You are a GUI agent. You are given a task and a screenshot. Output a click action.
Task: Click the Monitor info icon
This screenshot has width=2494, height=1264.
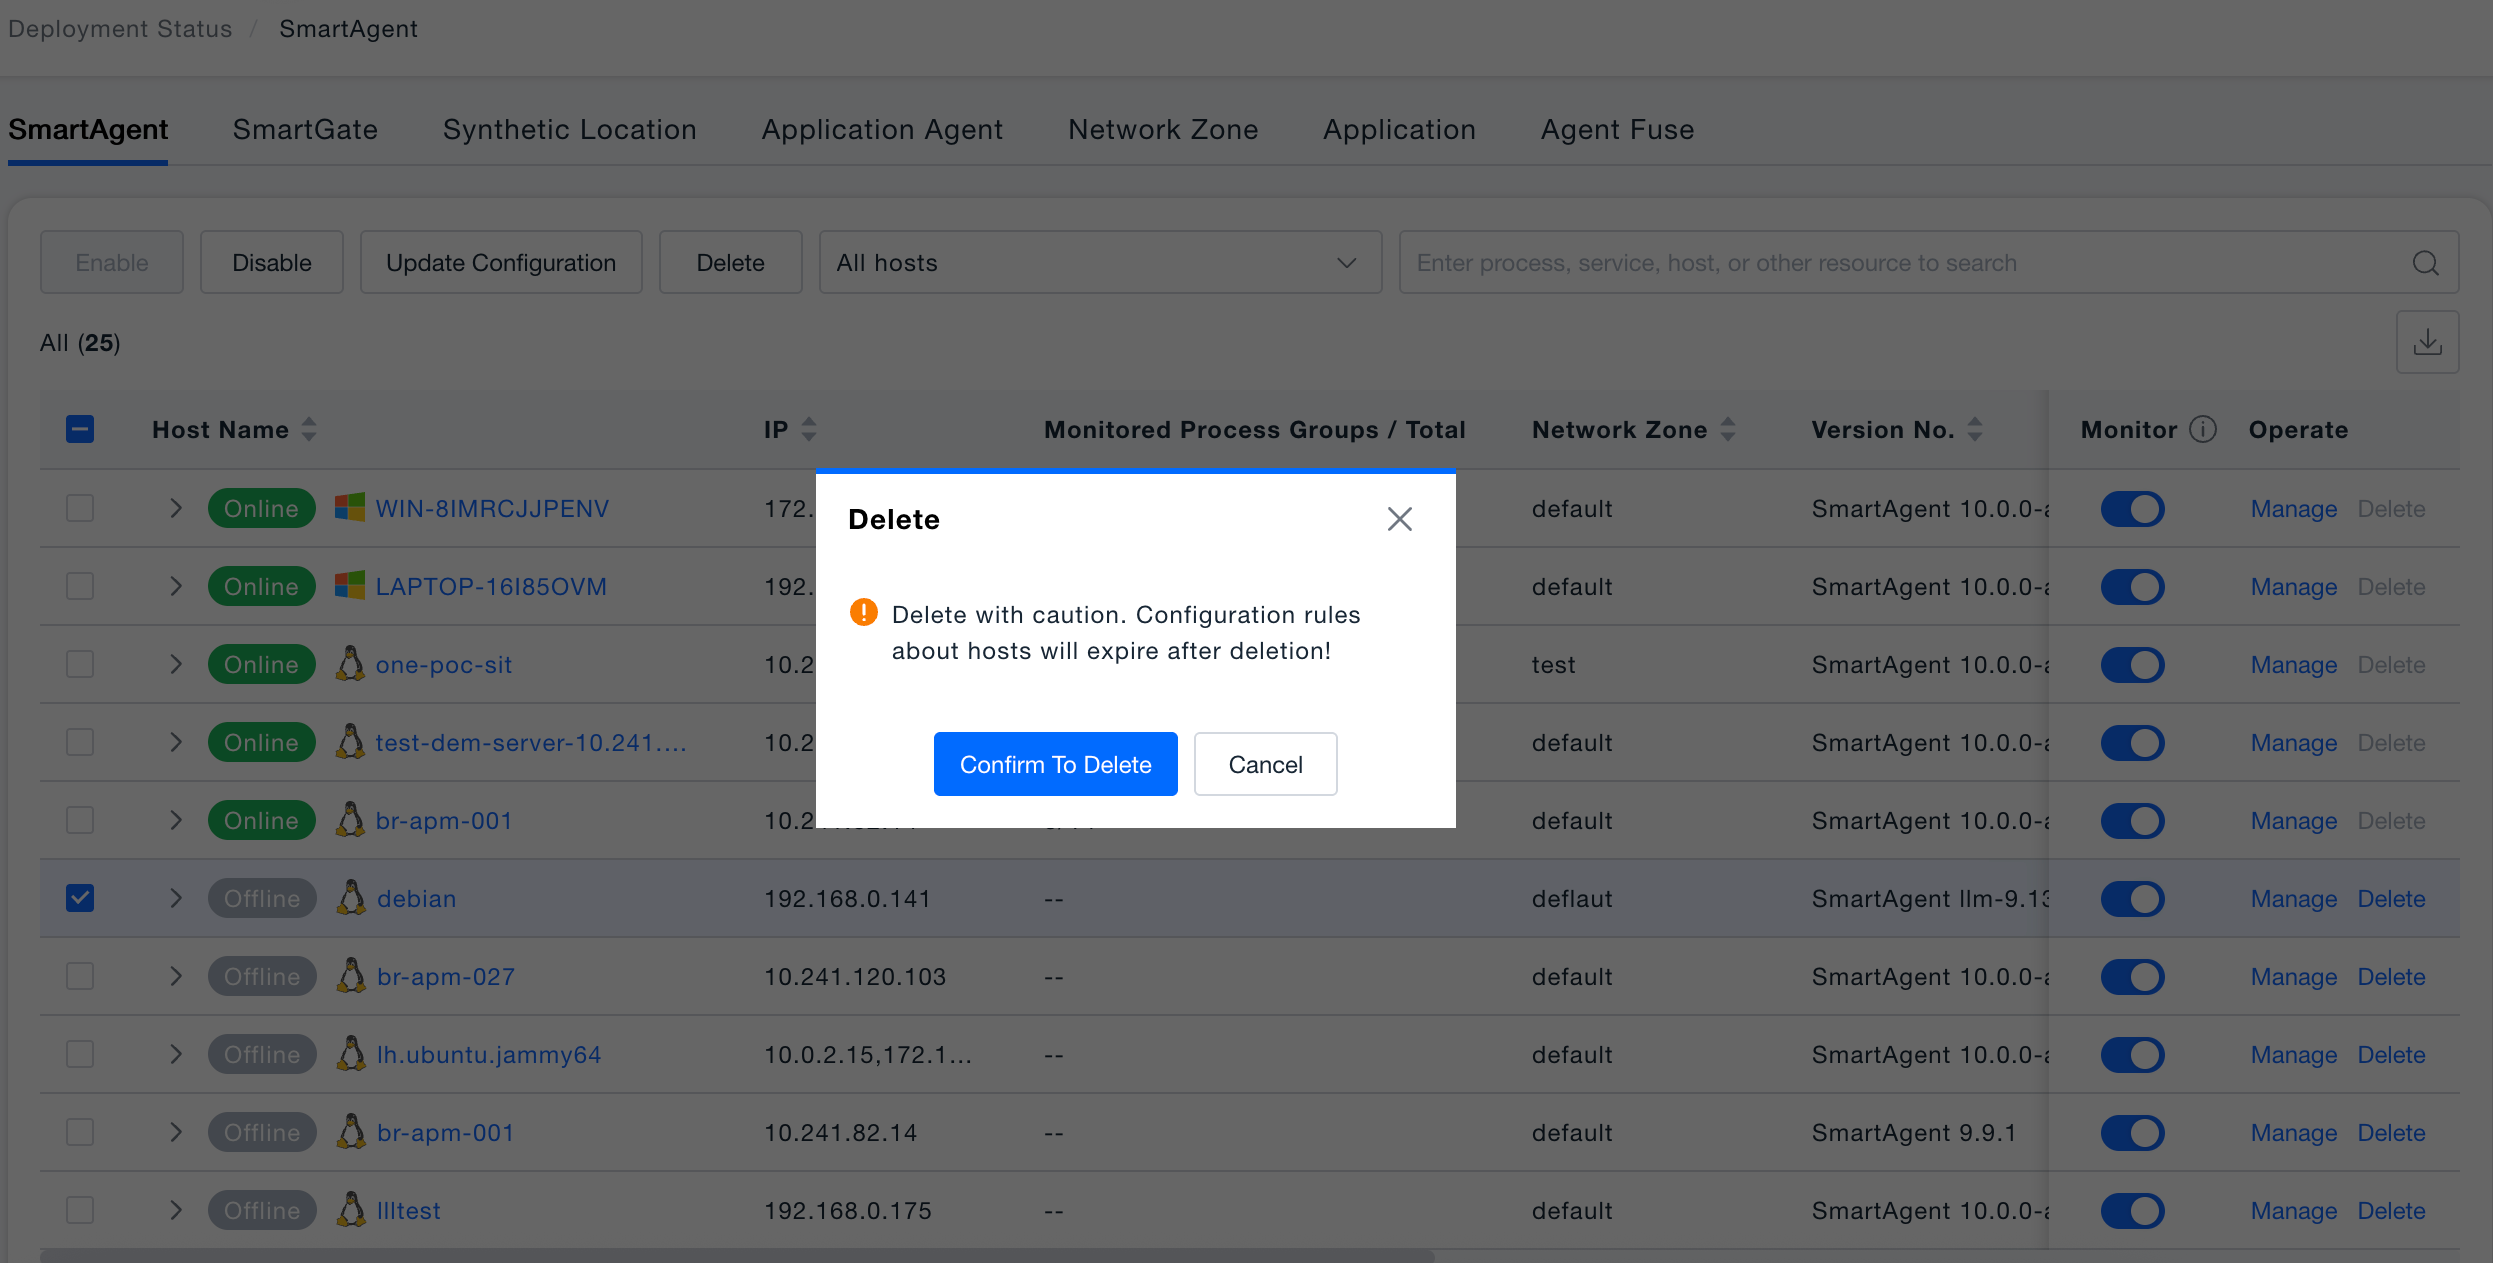coord(2203,429)
